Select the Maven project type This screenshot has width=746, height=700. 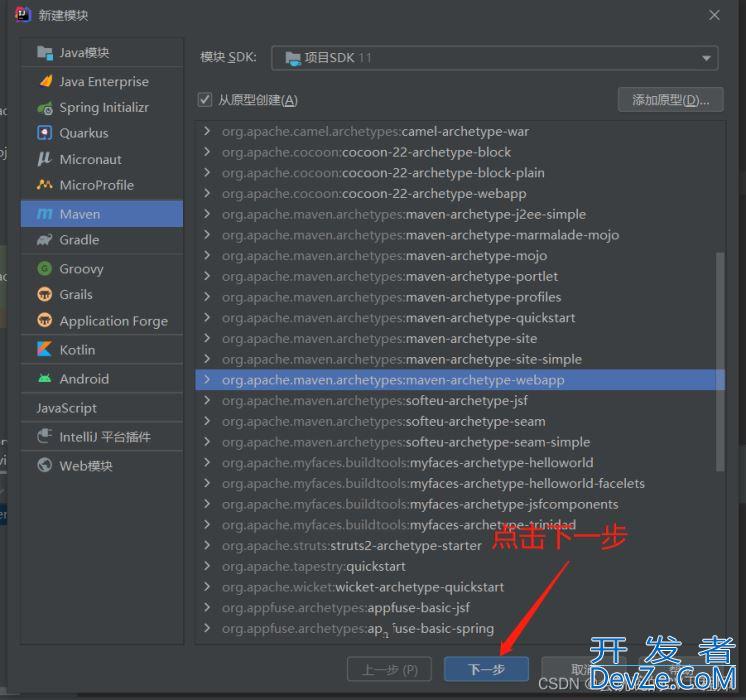[102, 214]
